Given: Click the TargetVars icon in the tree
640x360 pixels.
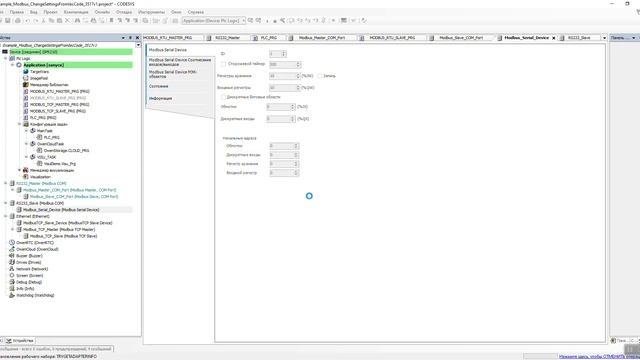Looking at the screenshot, I should pos(26,71).
